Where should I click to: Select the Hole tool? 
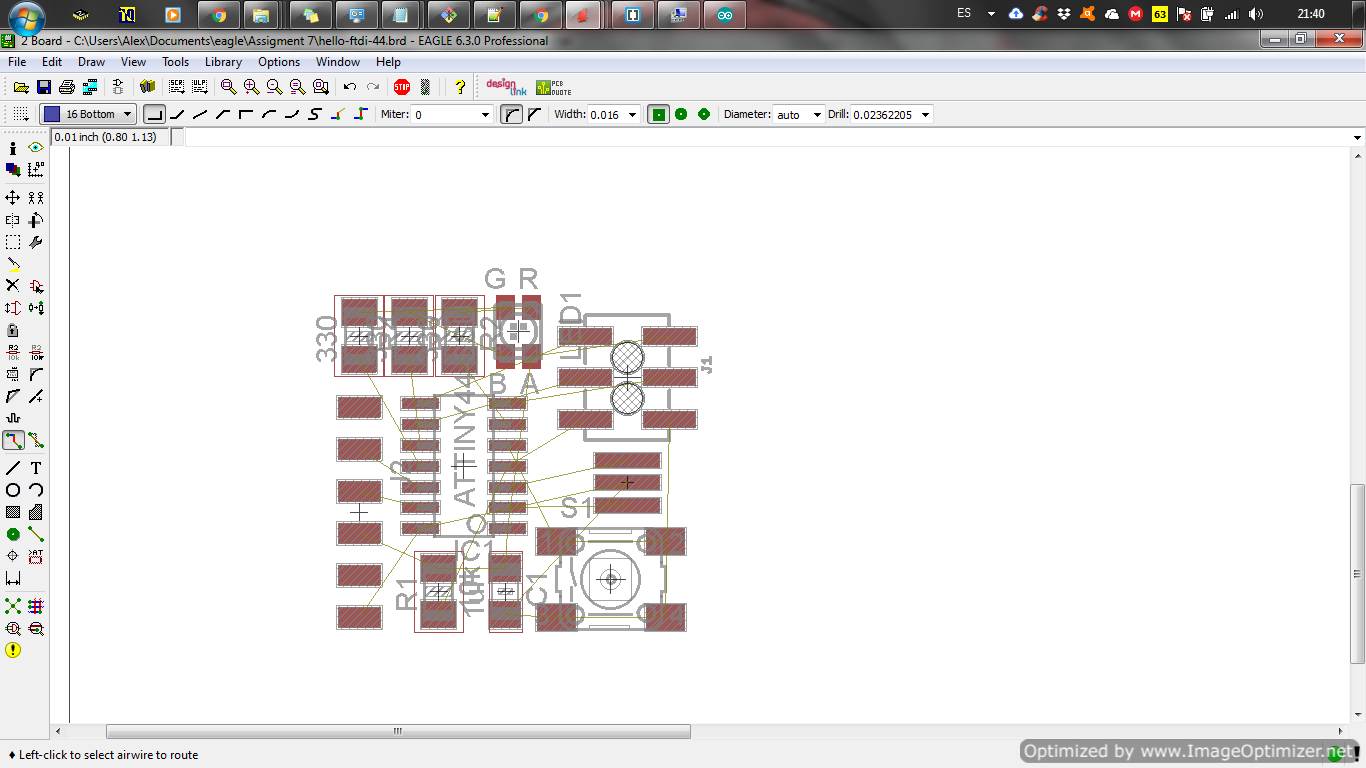(x=13, y=556)
